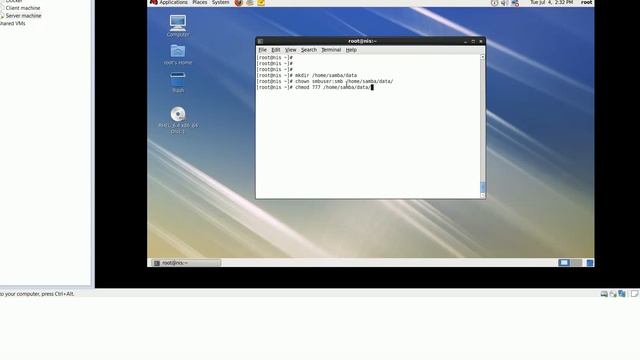Minimize the root@nis terminal window

[x=465, y=41]
